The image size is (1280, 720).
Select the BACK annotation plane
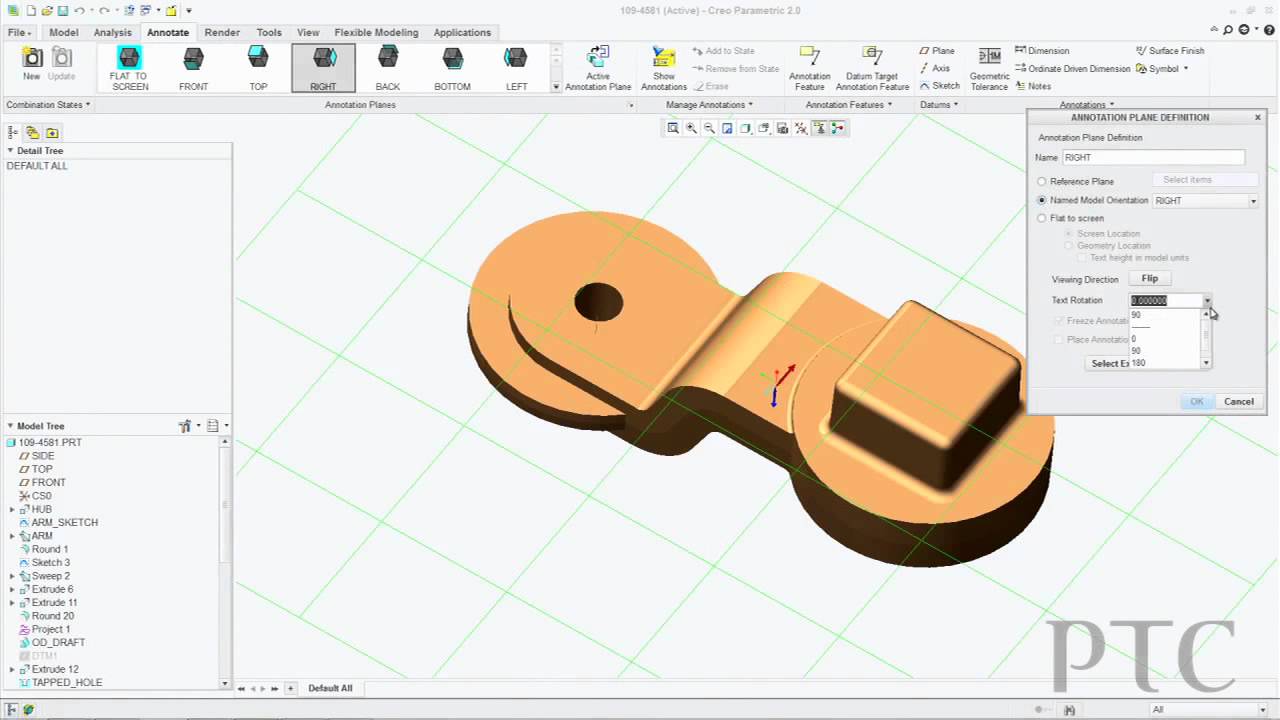[x=388, y=68]
